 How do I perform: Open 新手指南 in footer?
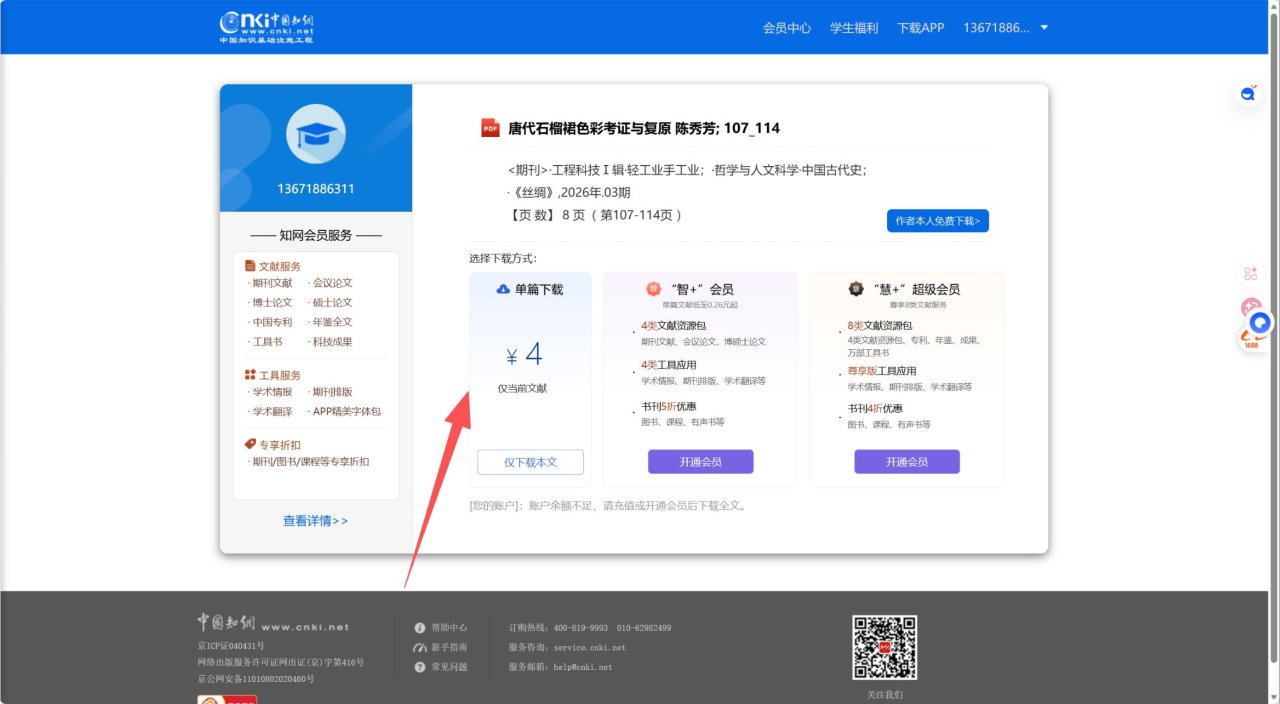(x=449, y=647)
